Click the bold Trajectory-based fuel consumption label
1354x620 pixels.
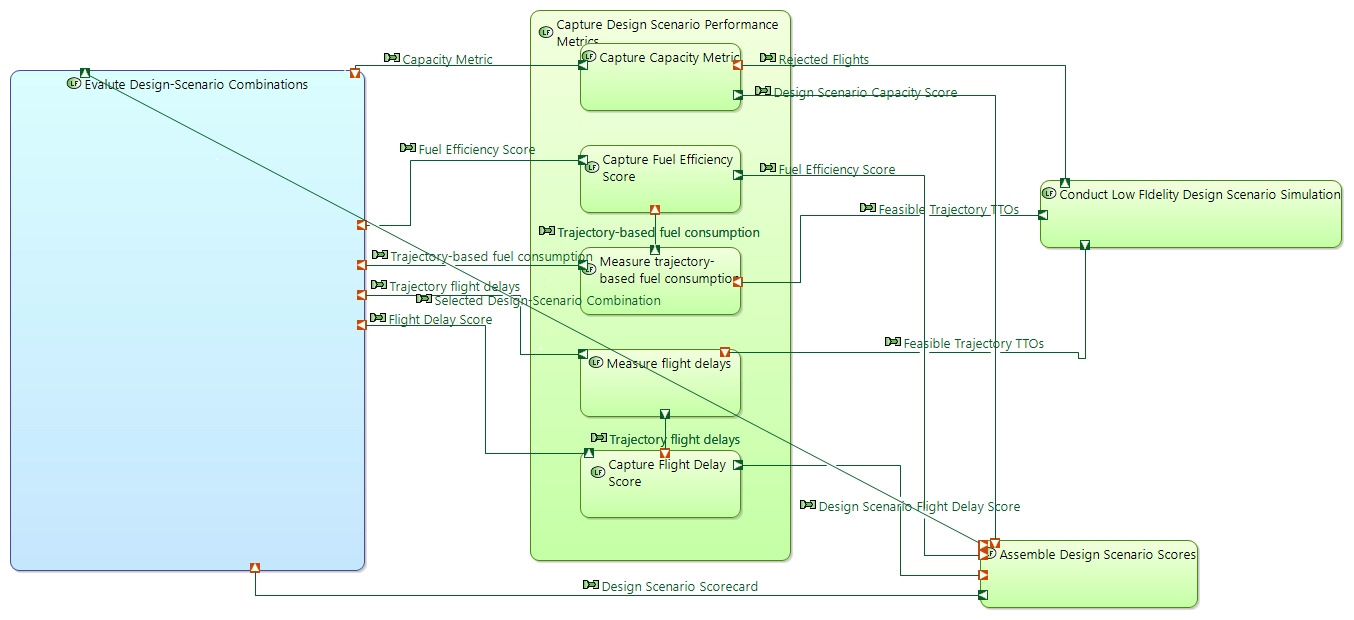(x=658, y=232)
